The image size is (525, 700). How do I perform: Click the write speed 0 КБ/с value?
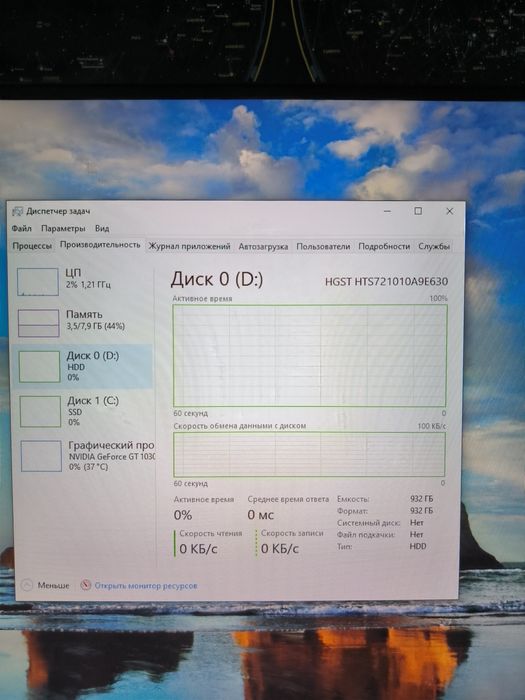coord(280,549)
